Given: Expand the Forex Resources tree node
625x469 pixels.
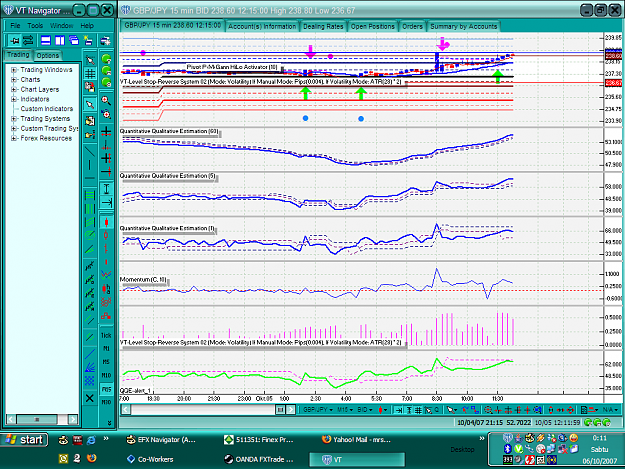Looking at the screenshot, I should pyautogui.click(x=14, y=138).
